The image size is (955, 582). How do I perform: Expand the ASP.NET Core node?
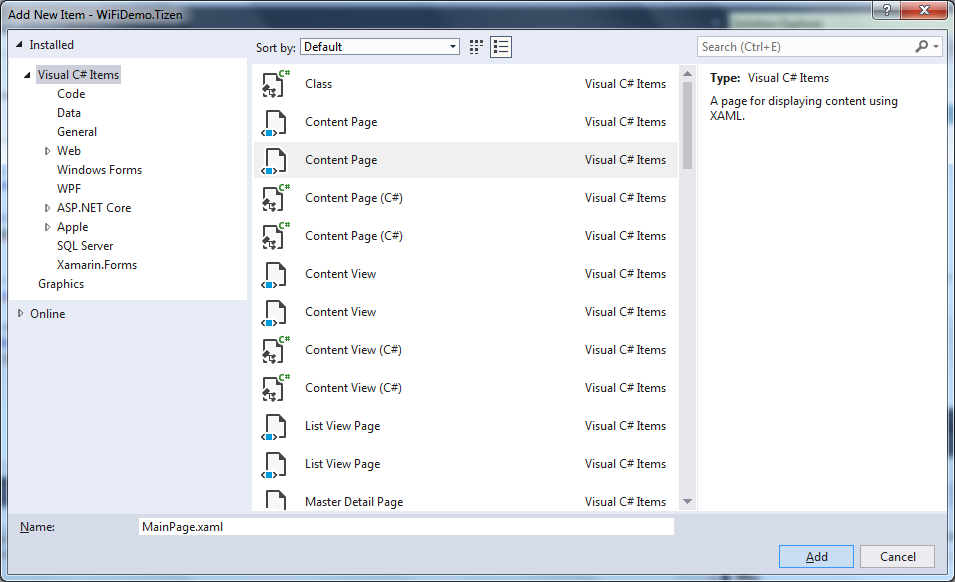47,208
